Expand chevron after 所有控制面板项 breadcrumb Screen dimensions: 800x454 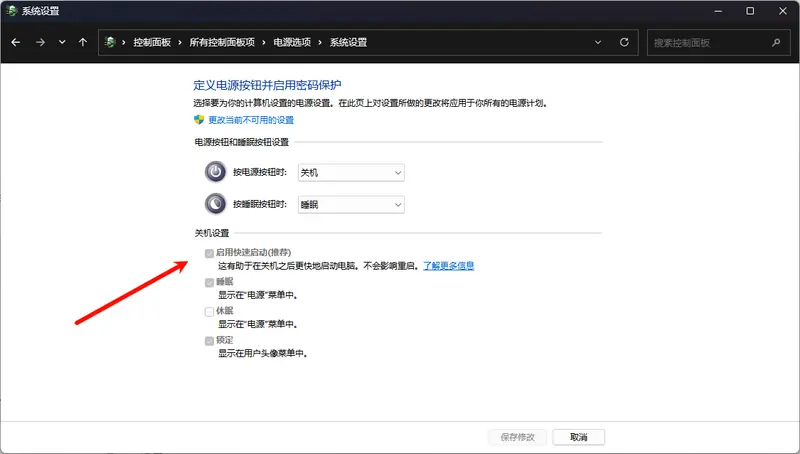[x=264, y=42]
